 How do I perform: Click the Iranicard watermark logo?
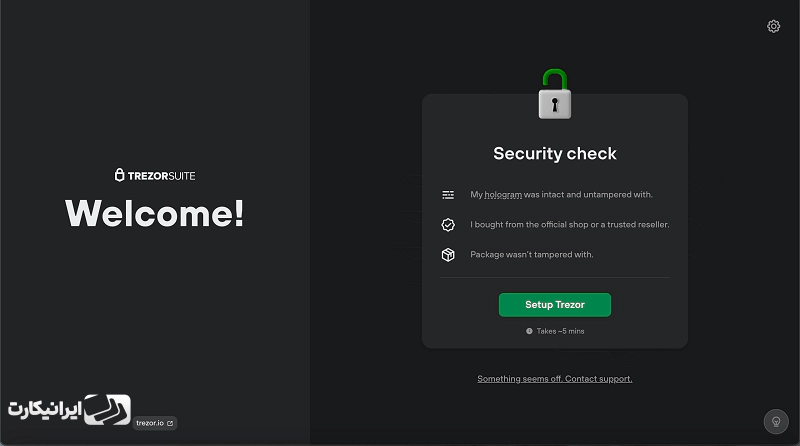[x=69, y=409]
